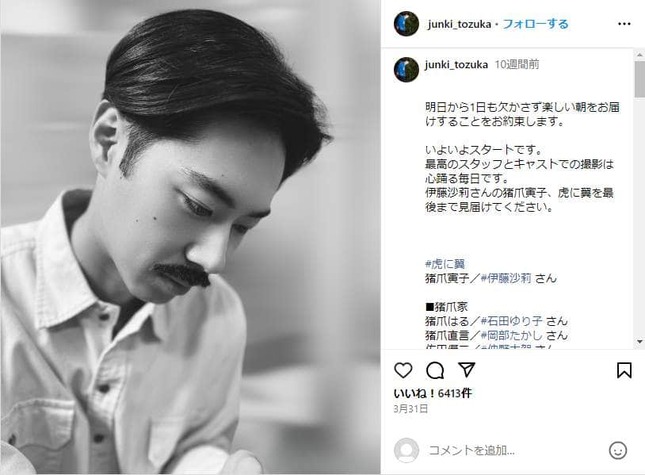Share post via paper plane icon
Image resolution: width=645 pixels, height=475 pixels.
pyautogui.click(x=466, y=370)
